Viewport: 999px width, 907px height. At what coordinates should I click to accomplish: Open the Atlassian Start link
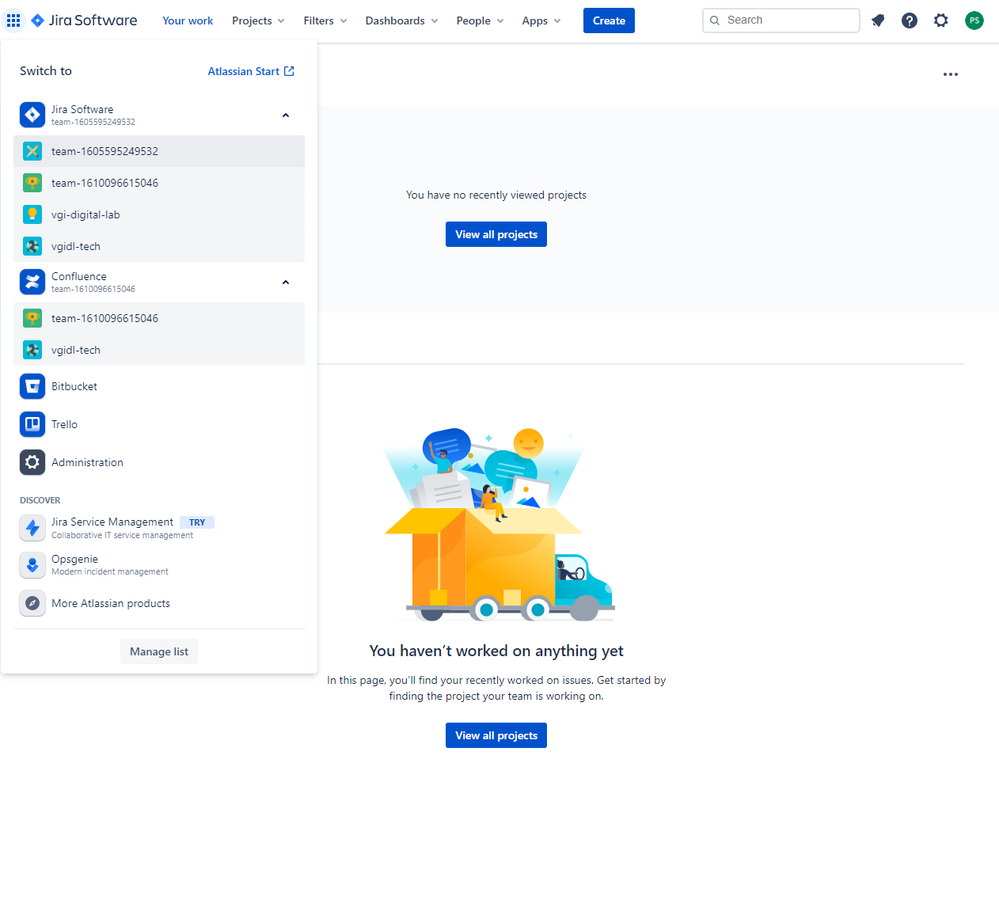click(x=251, y=71)
